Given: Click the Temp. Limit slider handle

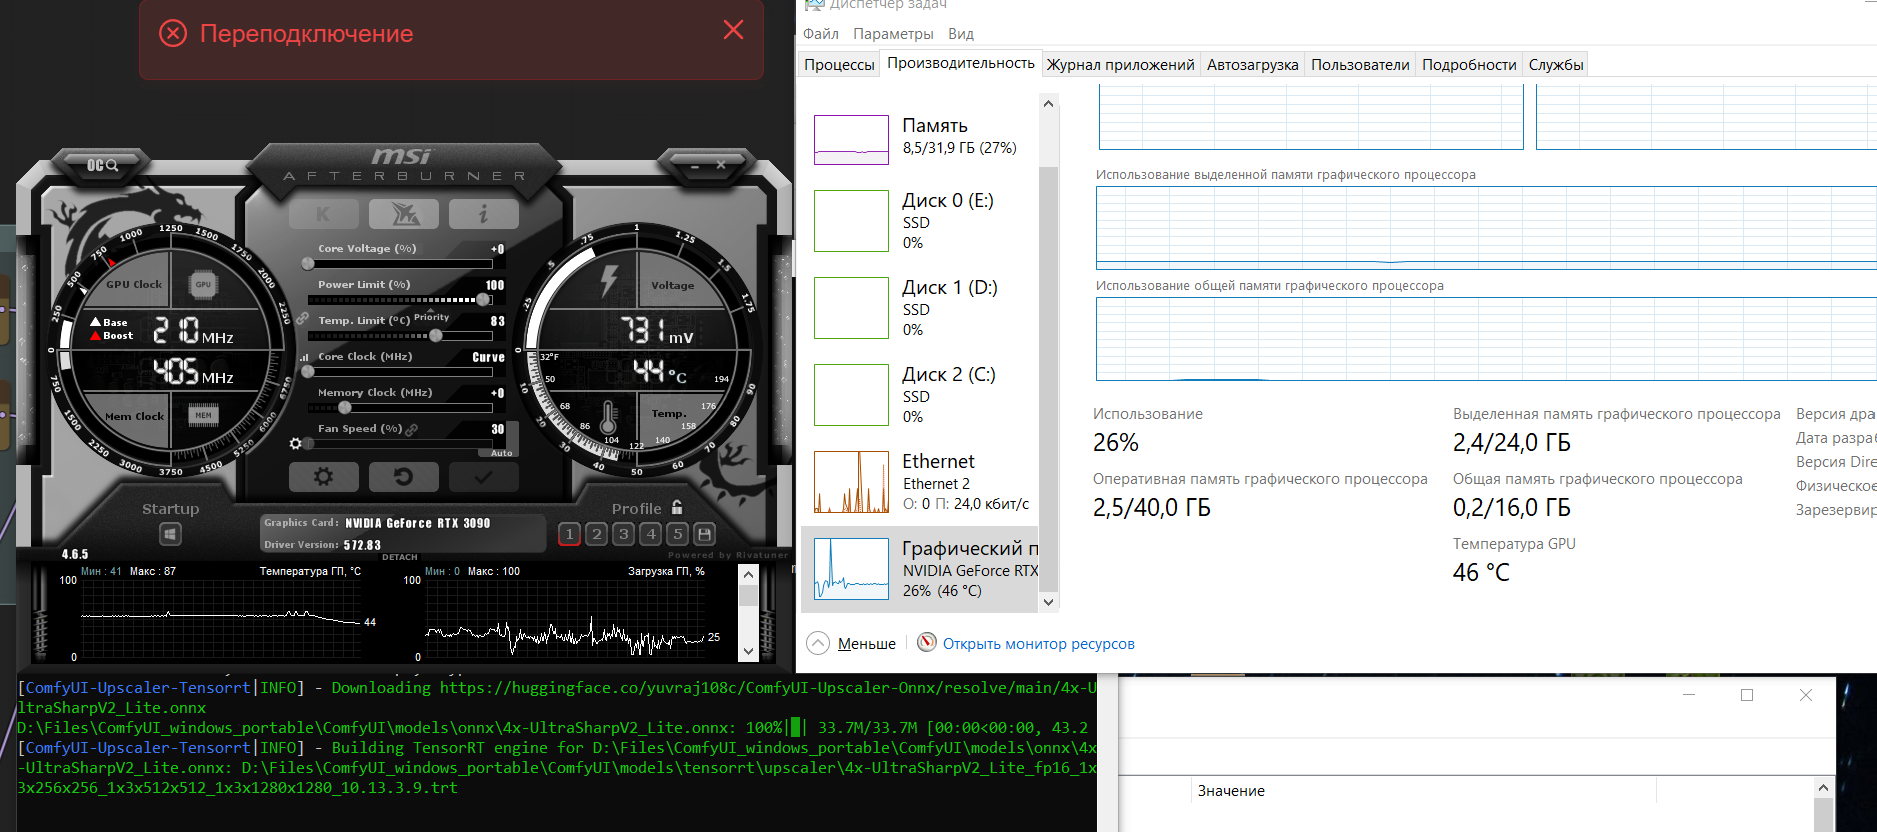Looking at the screenshot, I should [x=436, y=336].
